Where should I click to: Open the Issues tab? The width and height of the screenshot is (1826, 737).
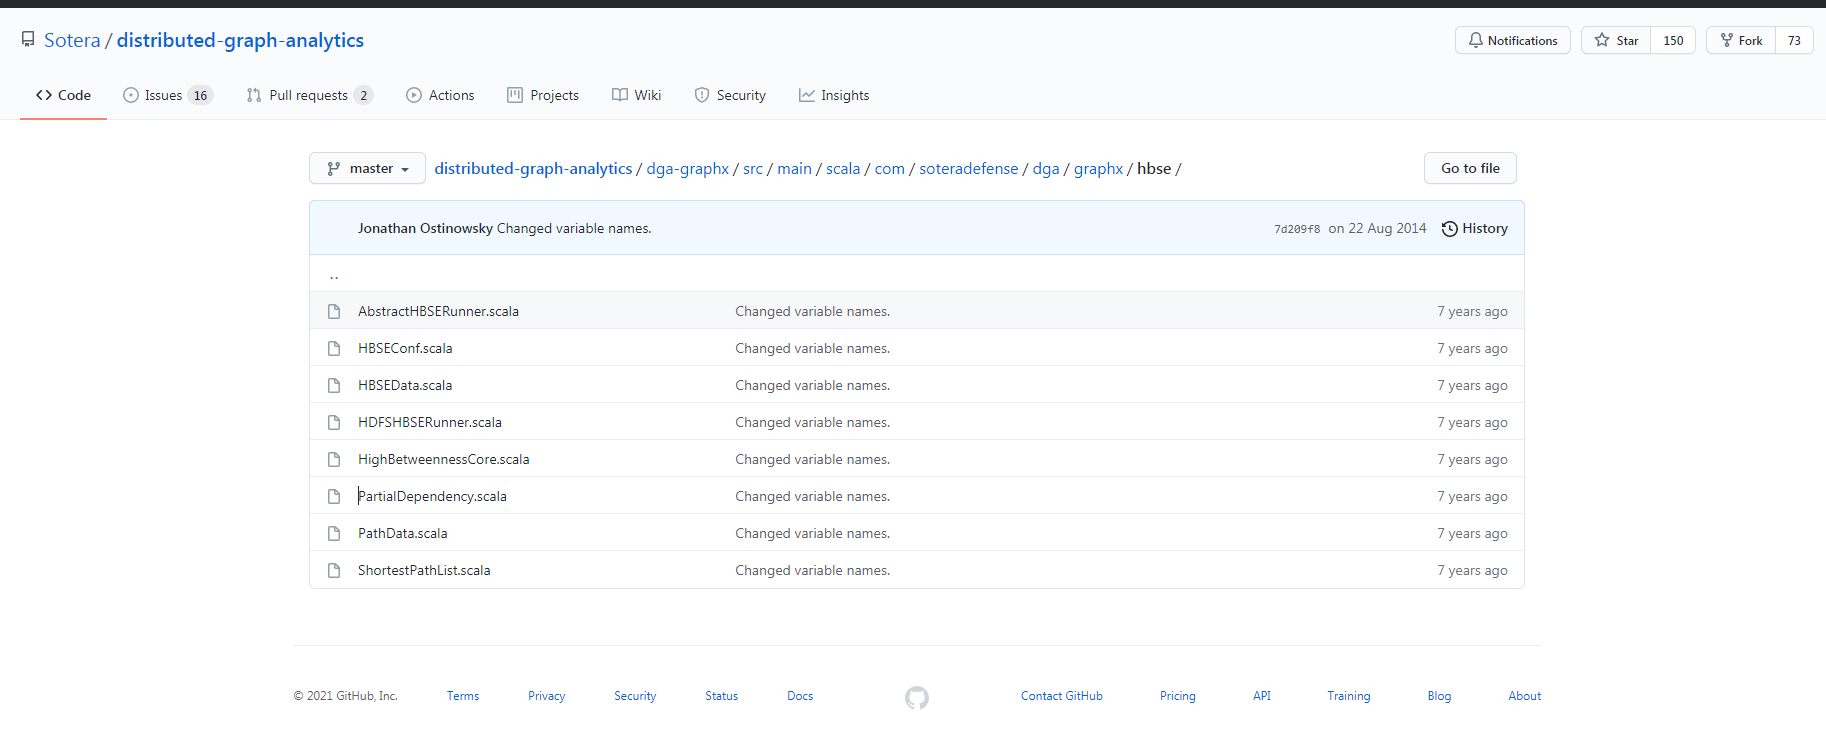click(165, 96)
